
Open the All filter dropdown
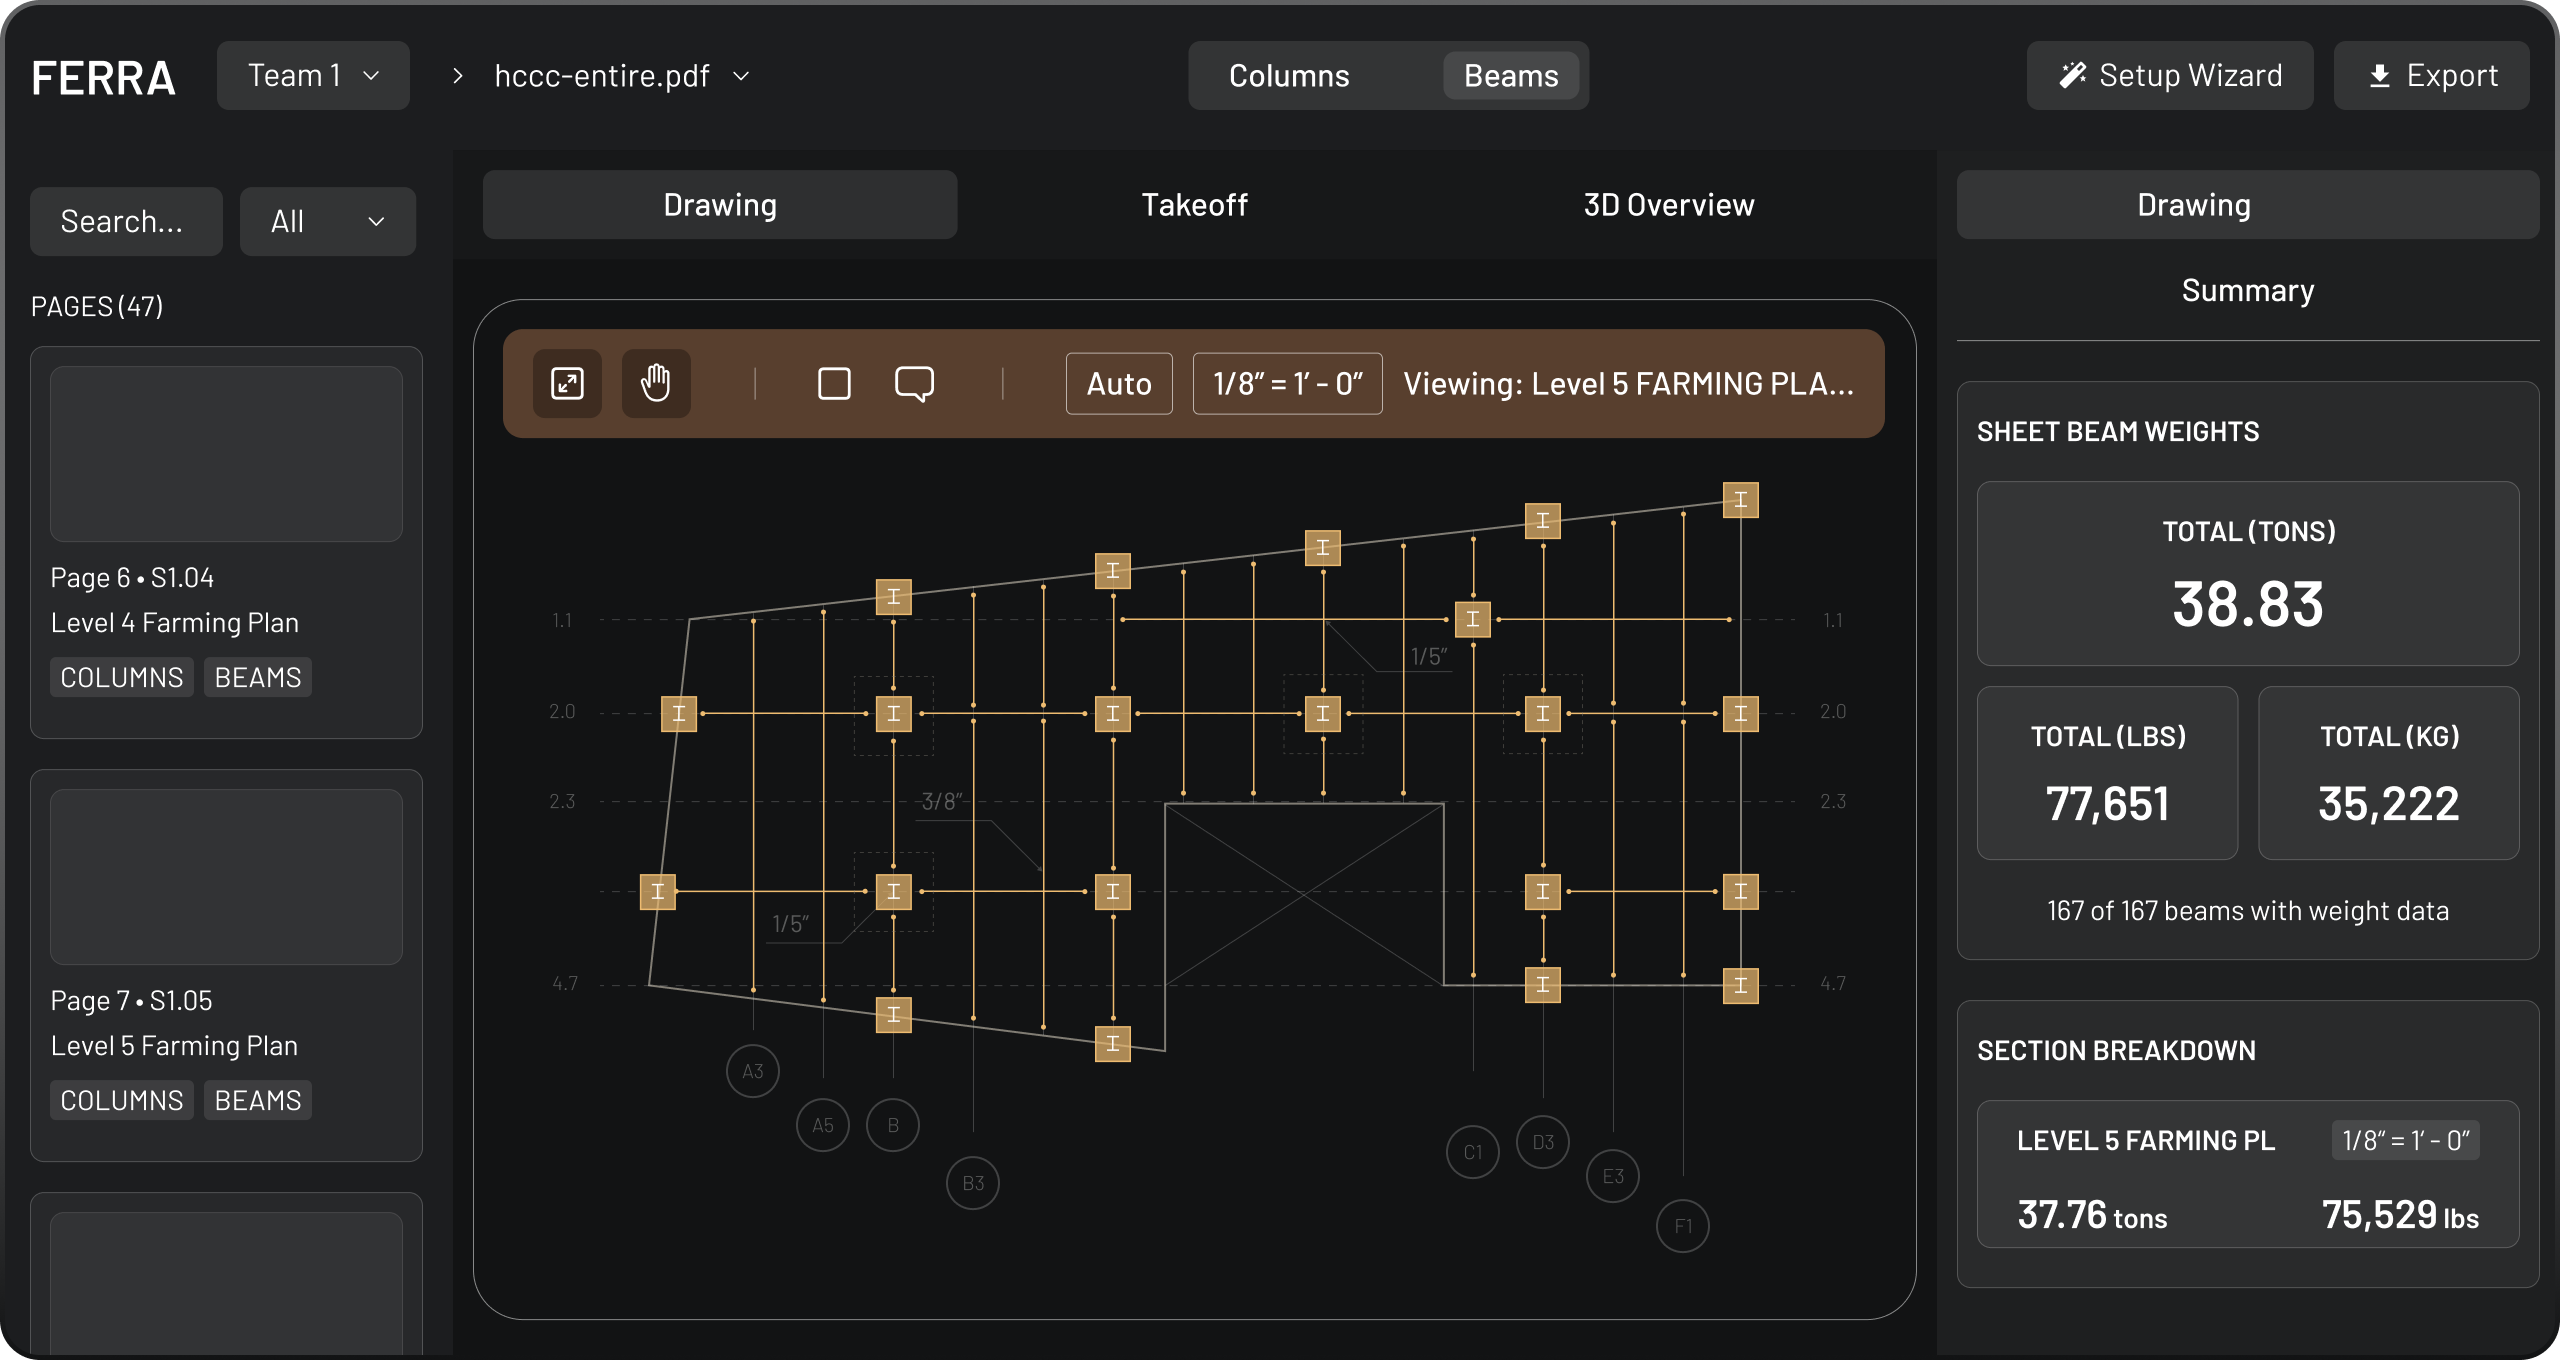pyautogui.click(x=327, y=221)
